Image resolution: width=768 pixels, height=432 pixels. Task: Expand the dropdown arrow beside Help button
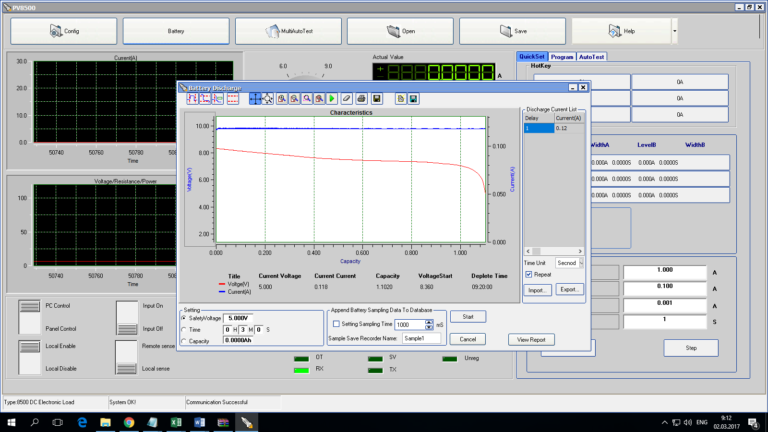click(674, 31)
